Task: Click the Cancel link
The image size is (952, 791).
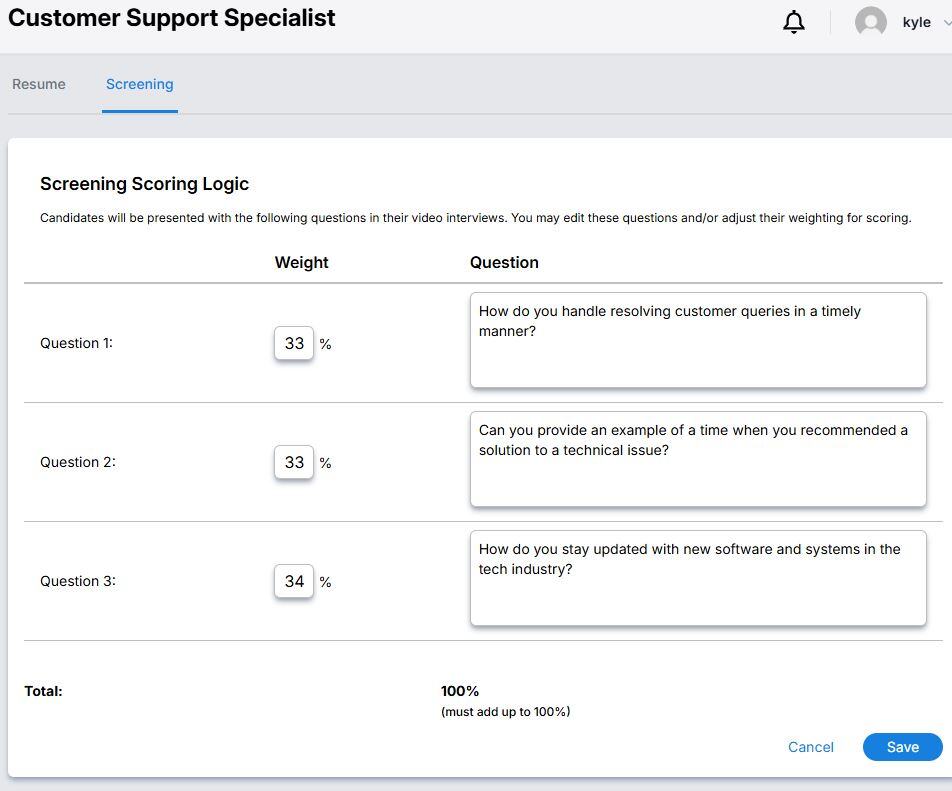Action: [810, 747]
